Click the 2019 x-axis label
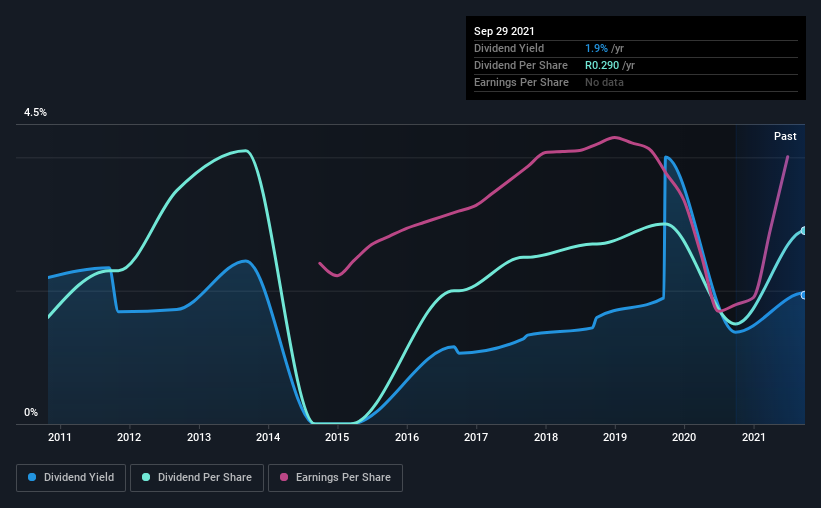This screenshot has height=508, width=821. (x=615, y=437)
